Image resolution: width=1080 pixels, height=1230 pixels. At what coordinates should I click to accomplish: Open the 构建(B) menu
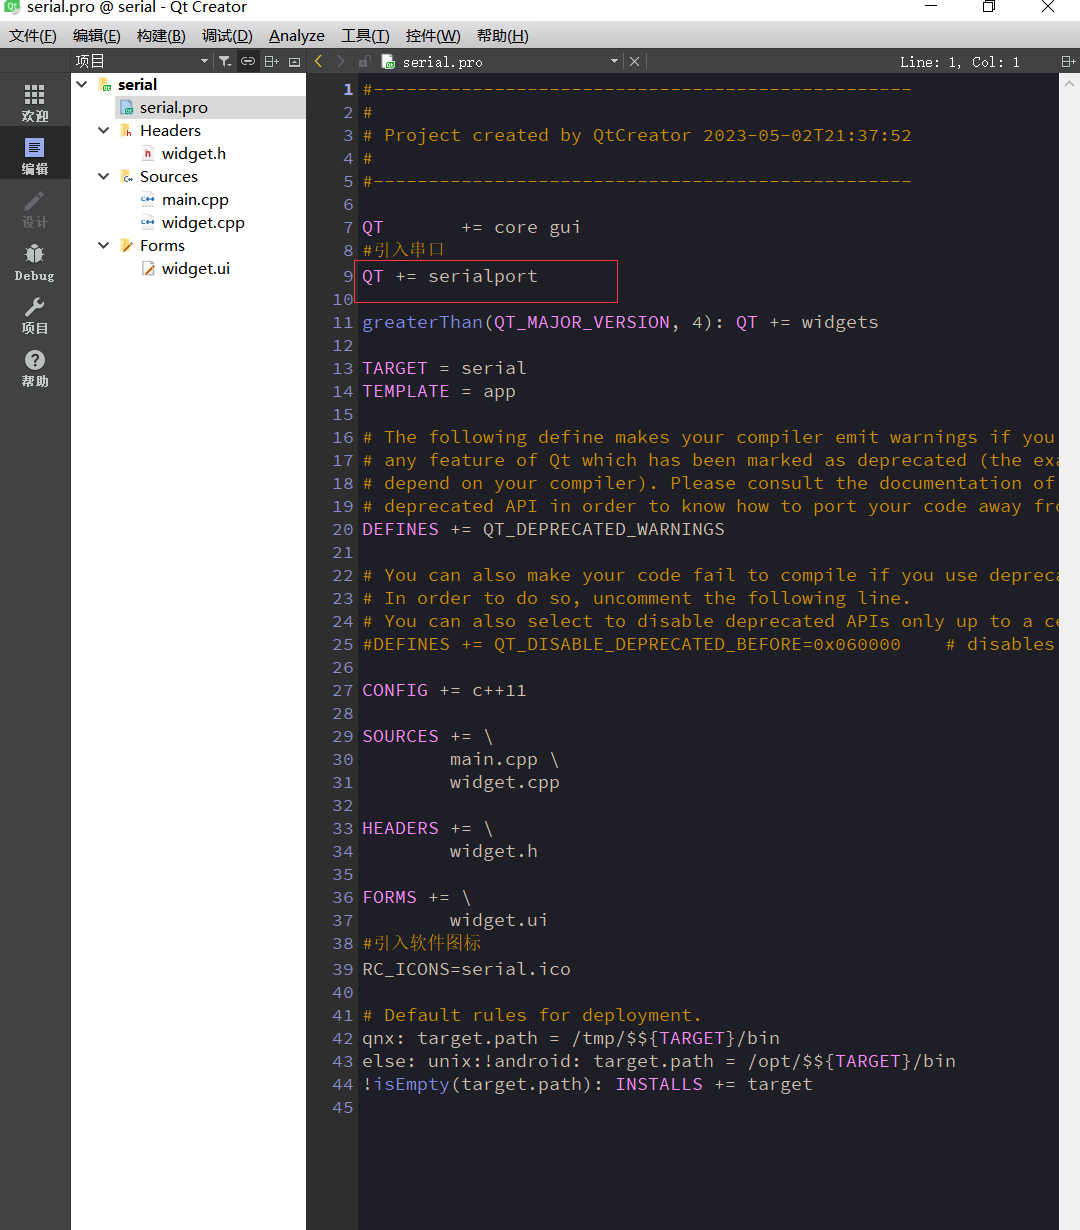pos(161,36)
